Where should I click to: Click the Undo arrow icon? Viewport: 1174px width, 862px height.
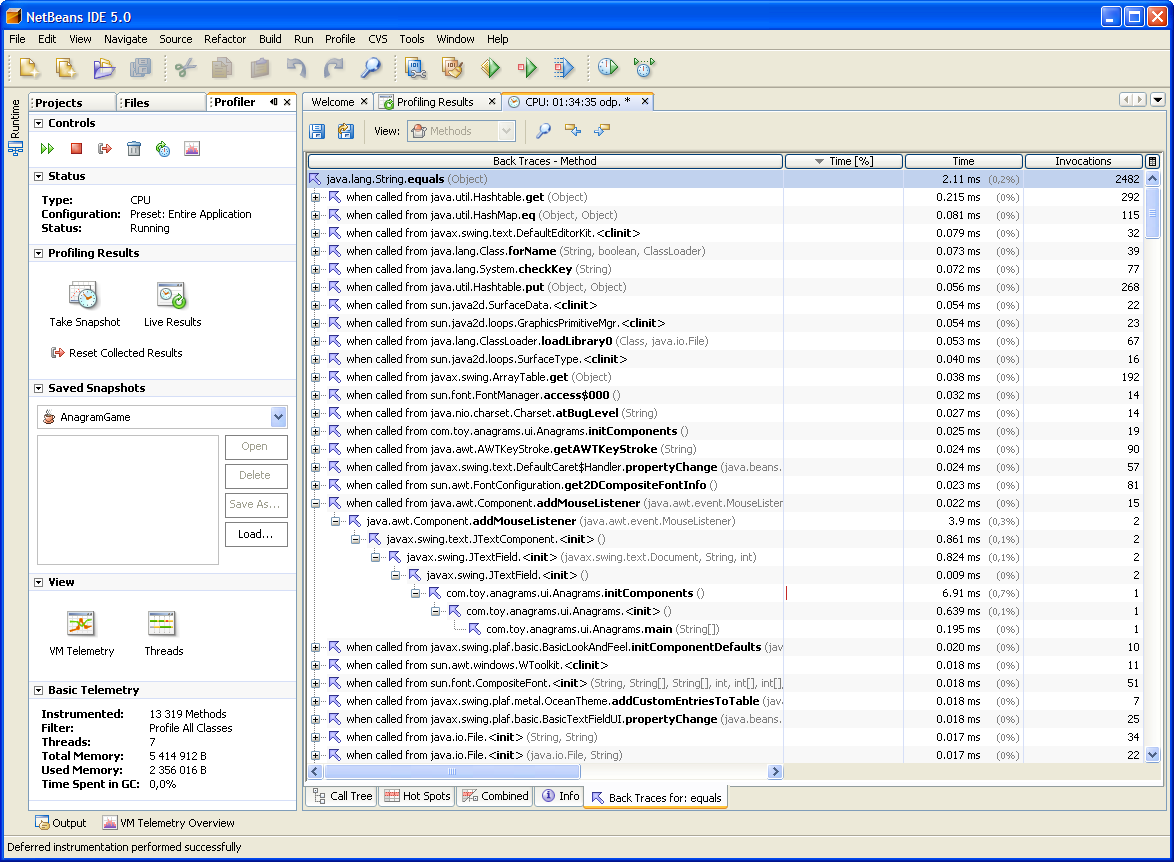[296, 68]
